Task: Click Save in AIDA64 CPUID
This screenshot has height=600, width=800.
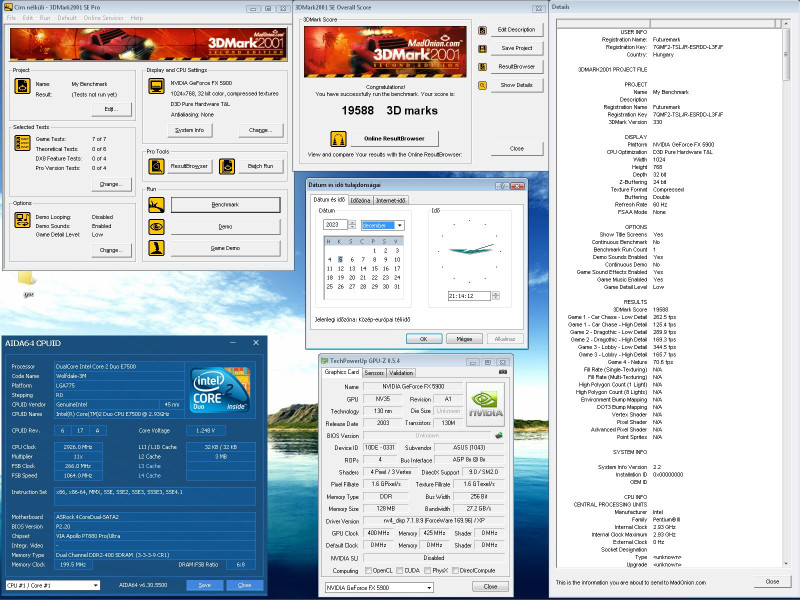Action: tap(205, 585)
